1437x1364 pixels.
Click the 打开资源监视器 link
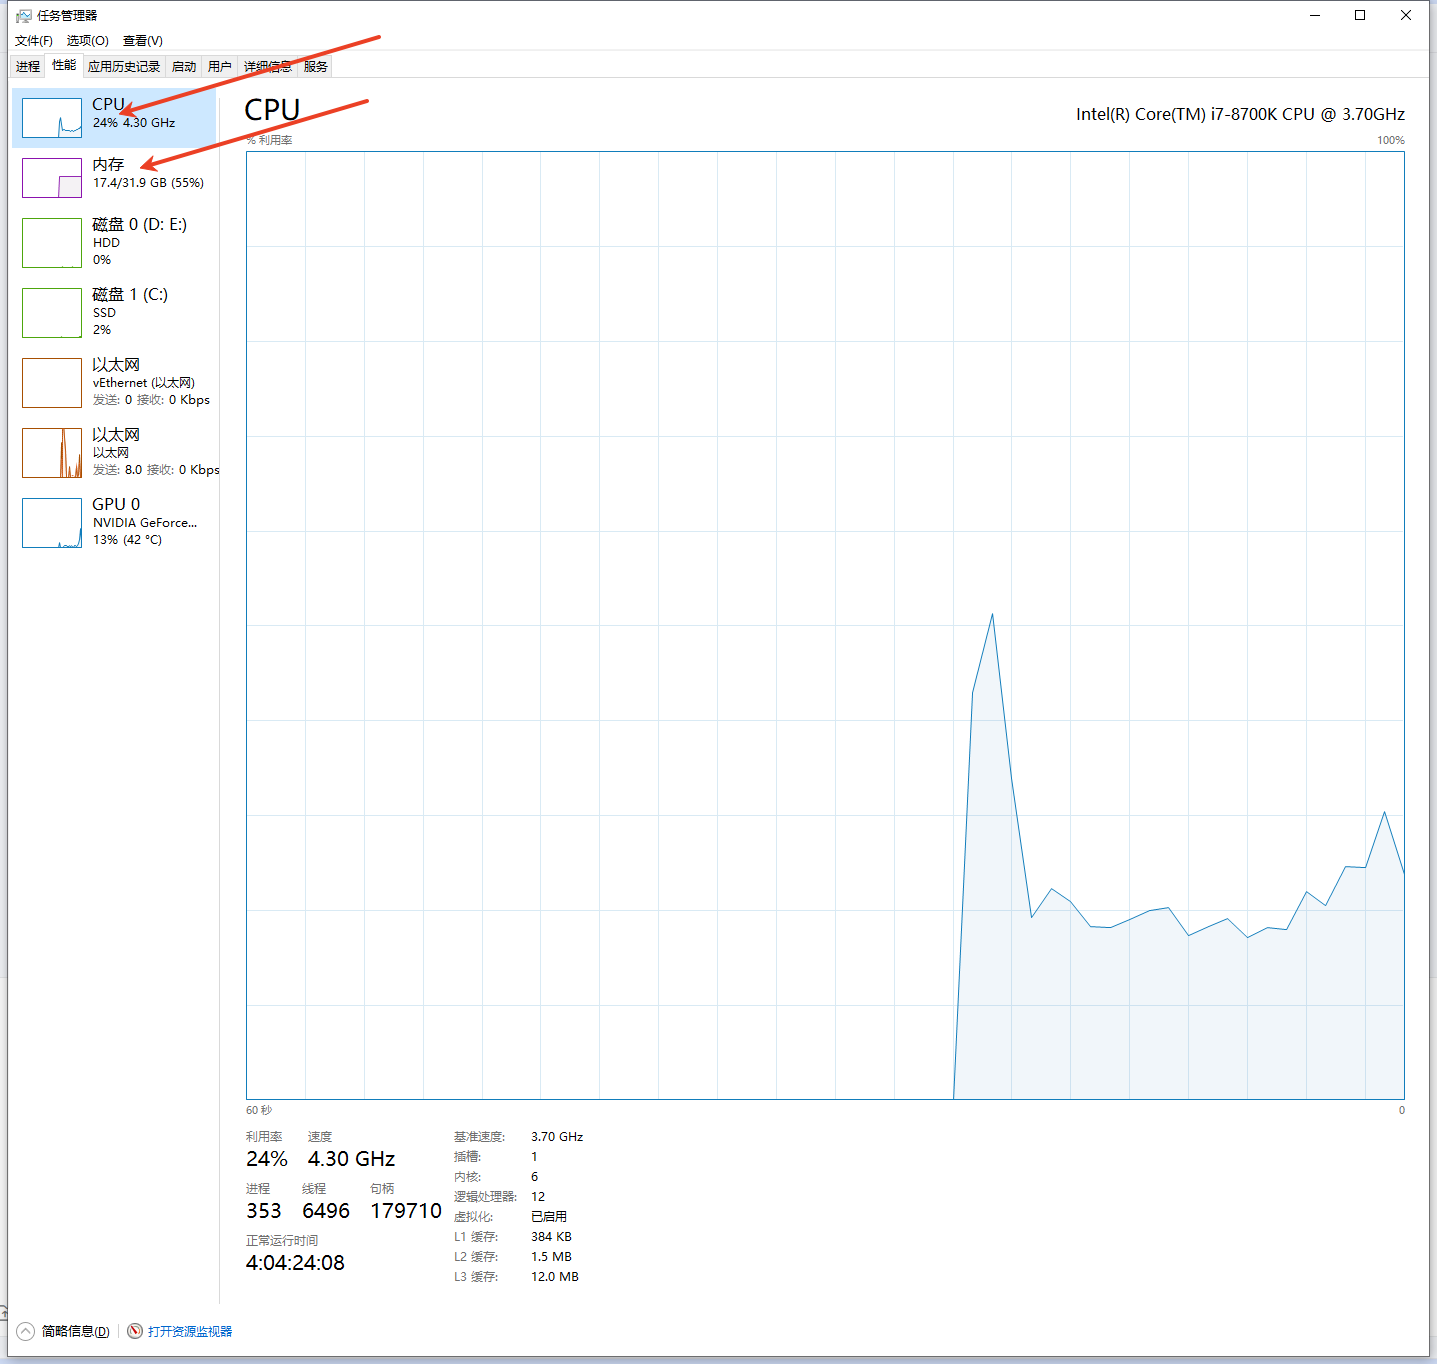coord(190,1331)
